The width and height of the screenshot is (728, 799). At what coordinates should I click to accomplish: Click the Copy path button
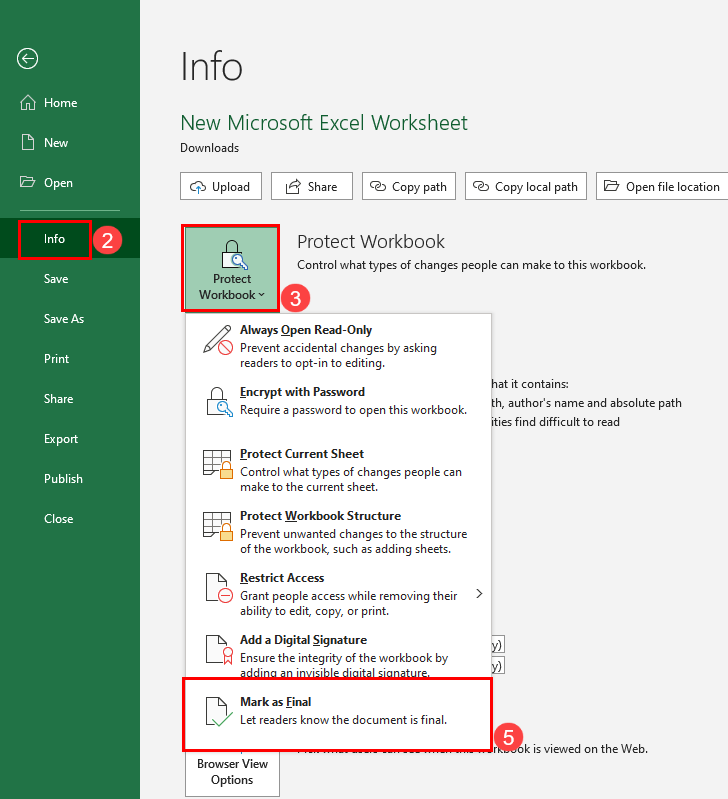409,187
